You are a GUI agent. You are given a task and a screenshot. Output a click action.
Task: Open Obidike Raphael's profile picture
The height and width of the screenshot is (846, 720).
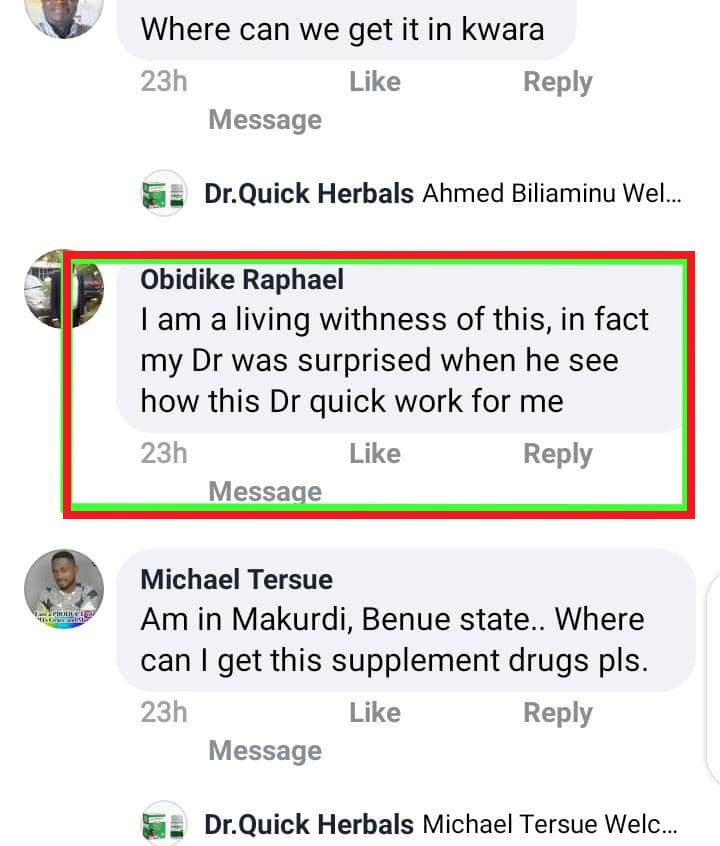pyautogui.click(x=64, y=289)
